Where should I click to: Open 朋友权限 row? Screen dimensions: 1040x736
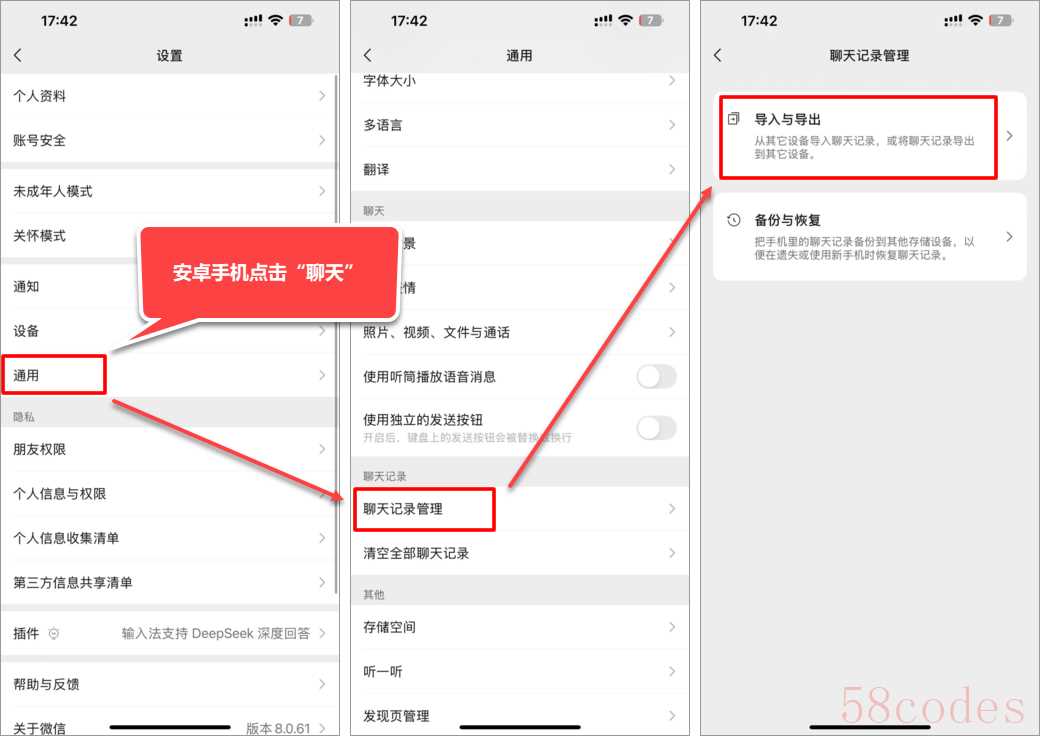click(x=169, y=449)
